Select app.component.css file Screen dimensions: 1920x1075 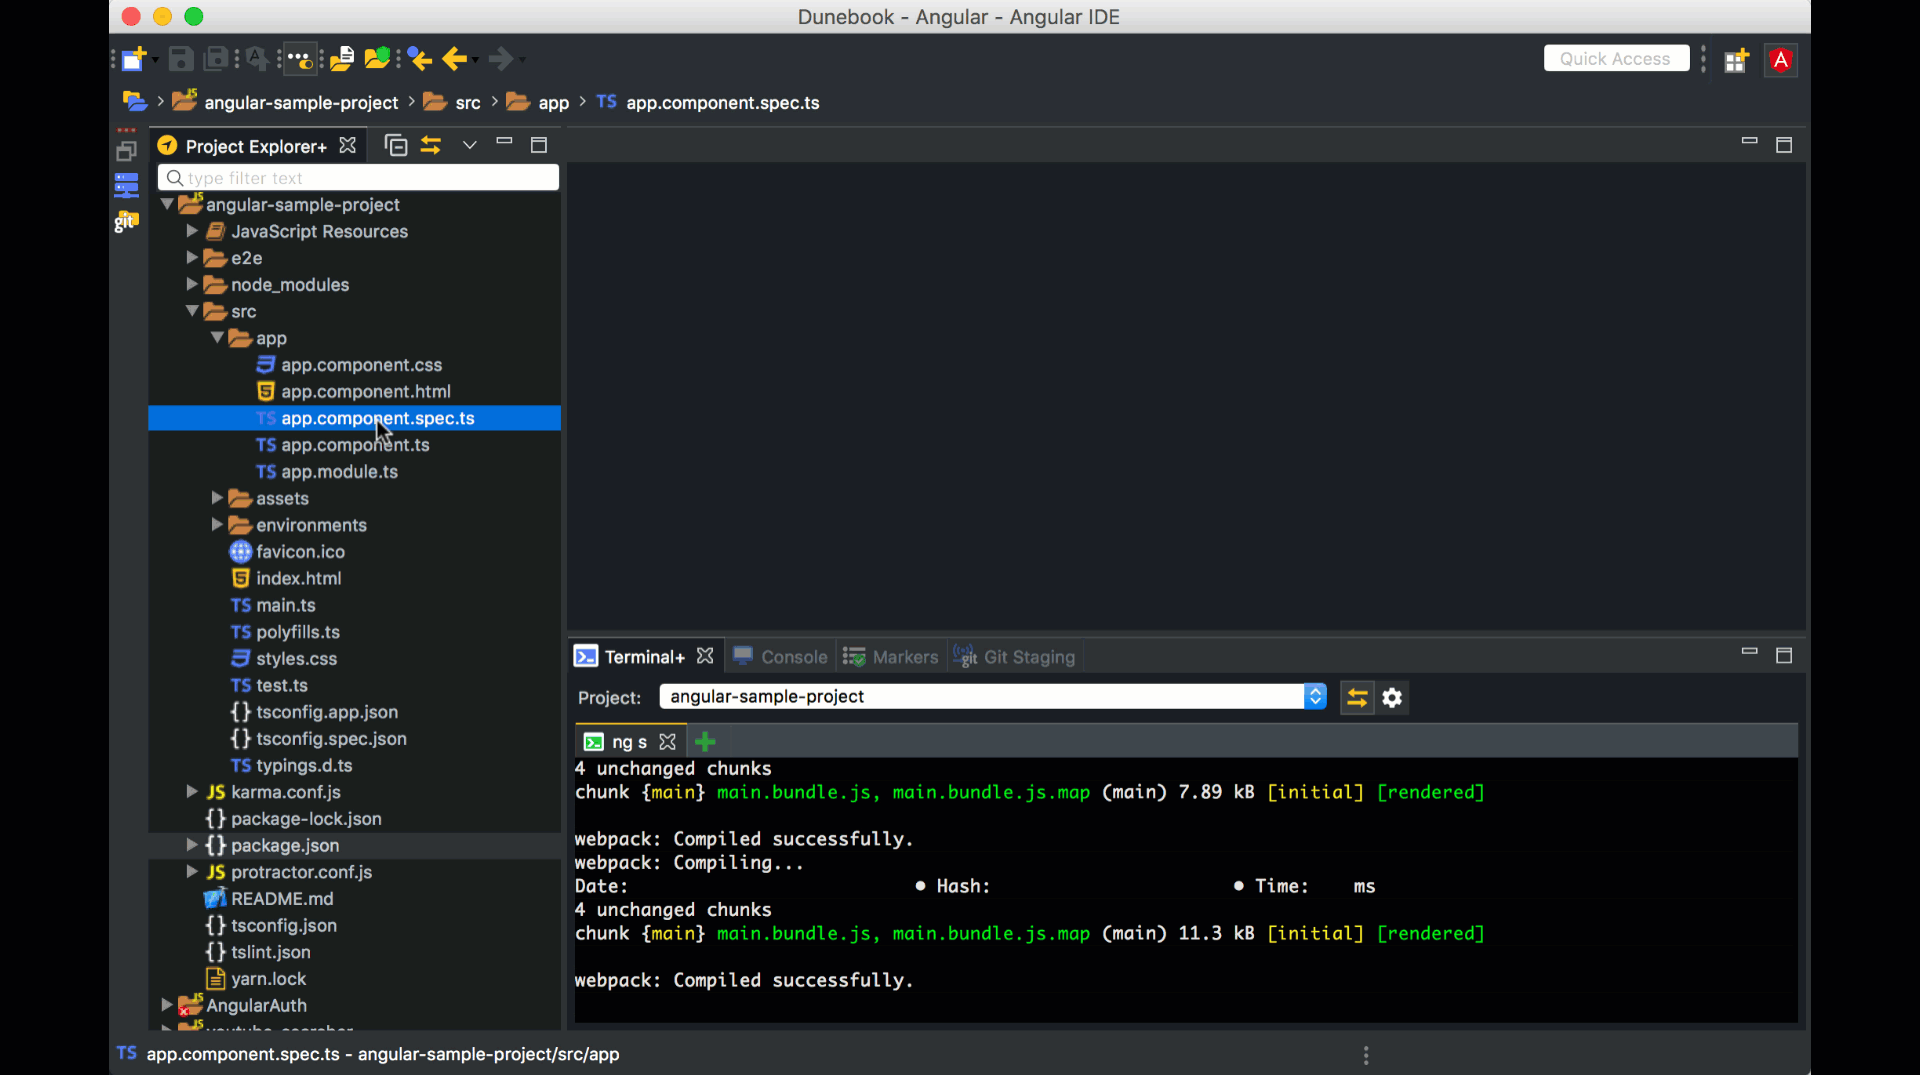tap(361, 365)
